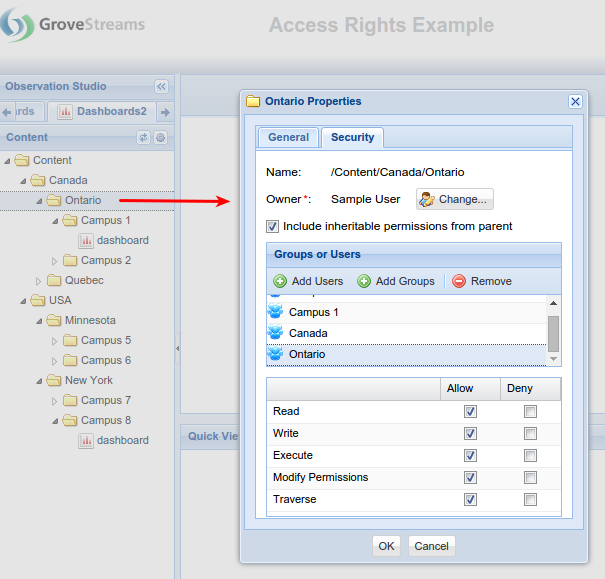Open the Dashboards2 tab
Viewport: 605px width, 579px height.
point(102,112)
